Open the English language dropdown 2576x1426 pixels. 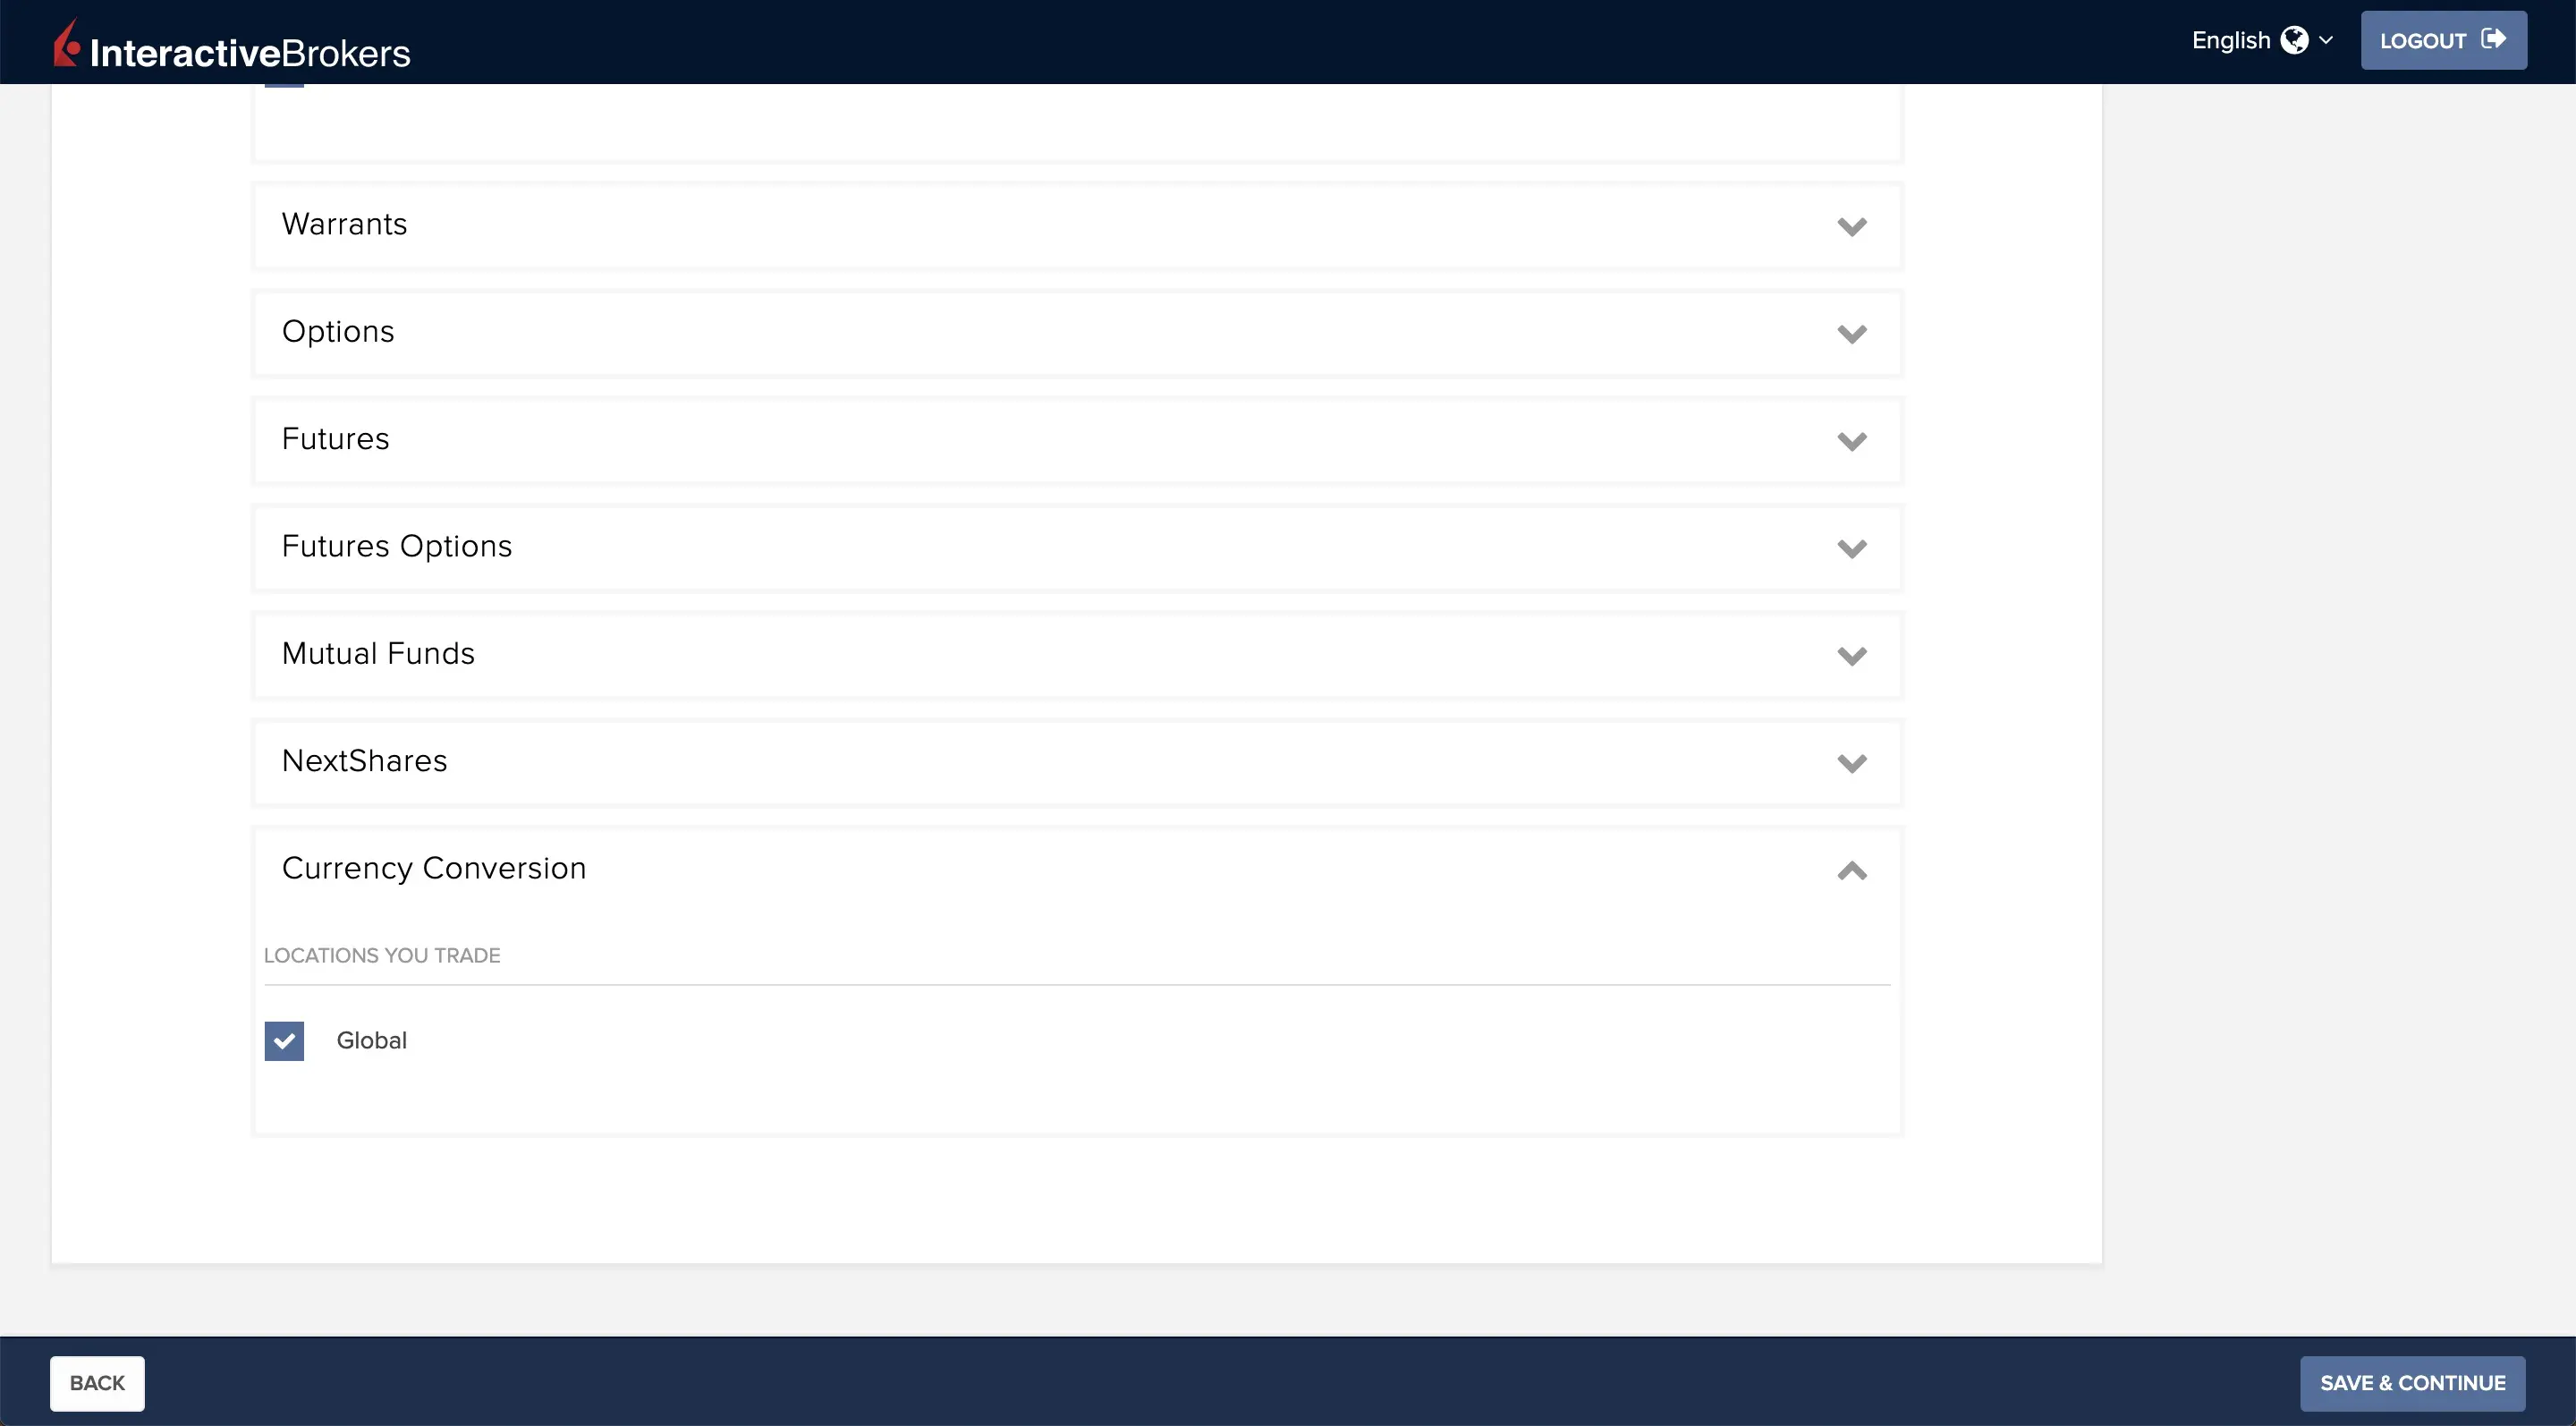tap(2262, 40)
